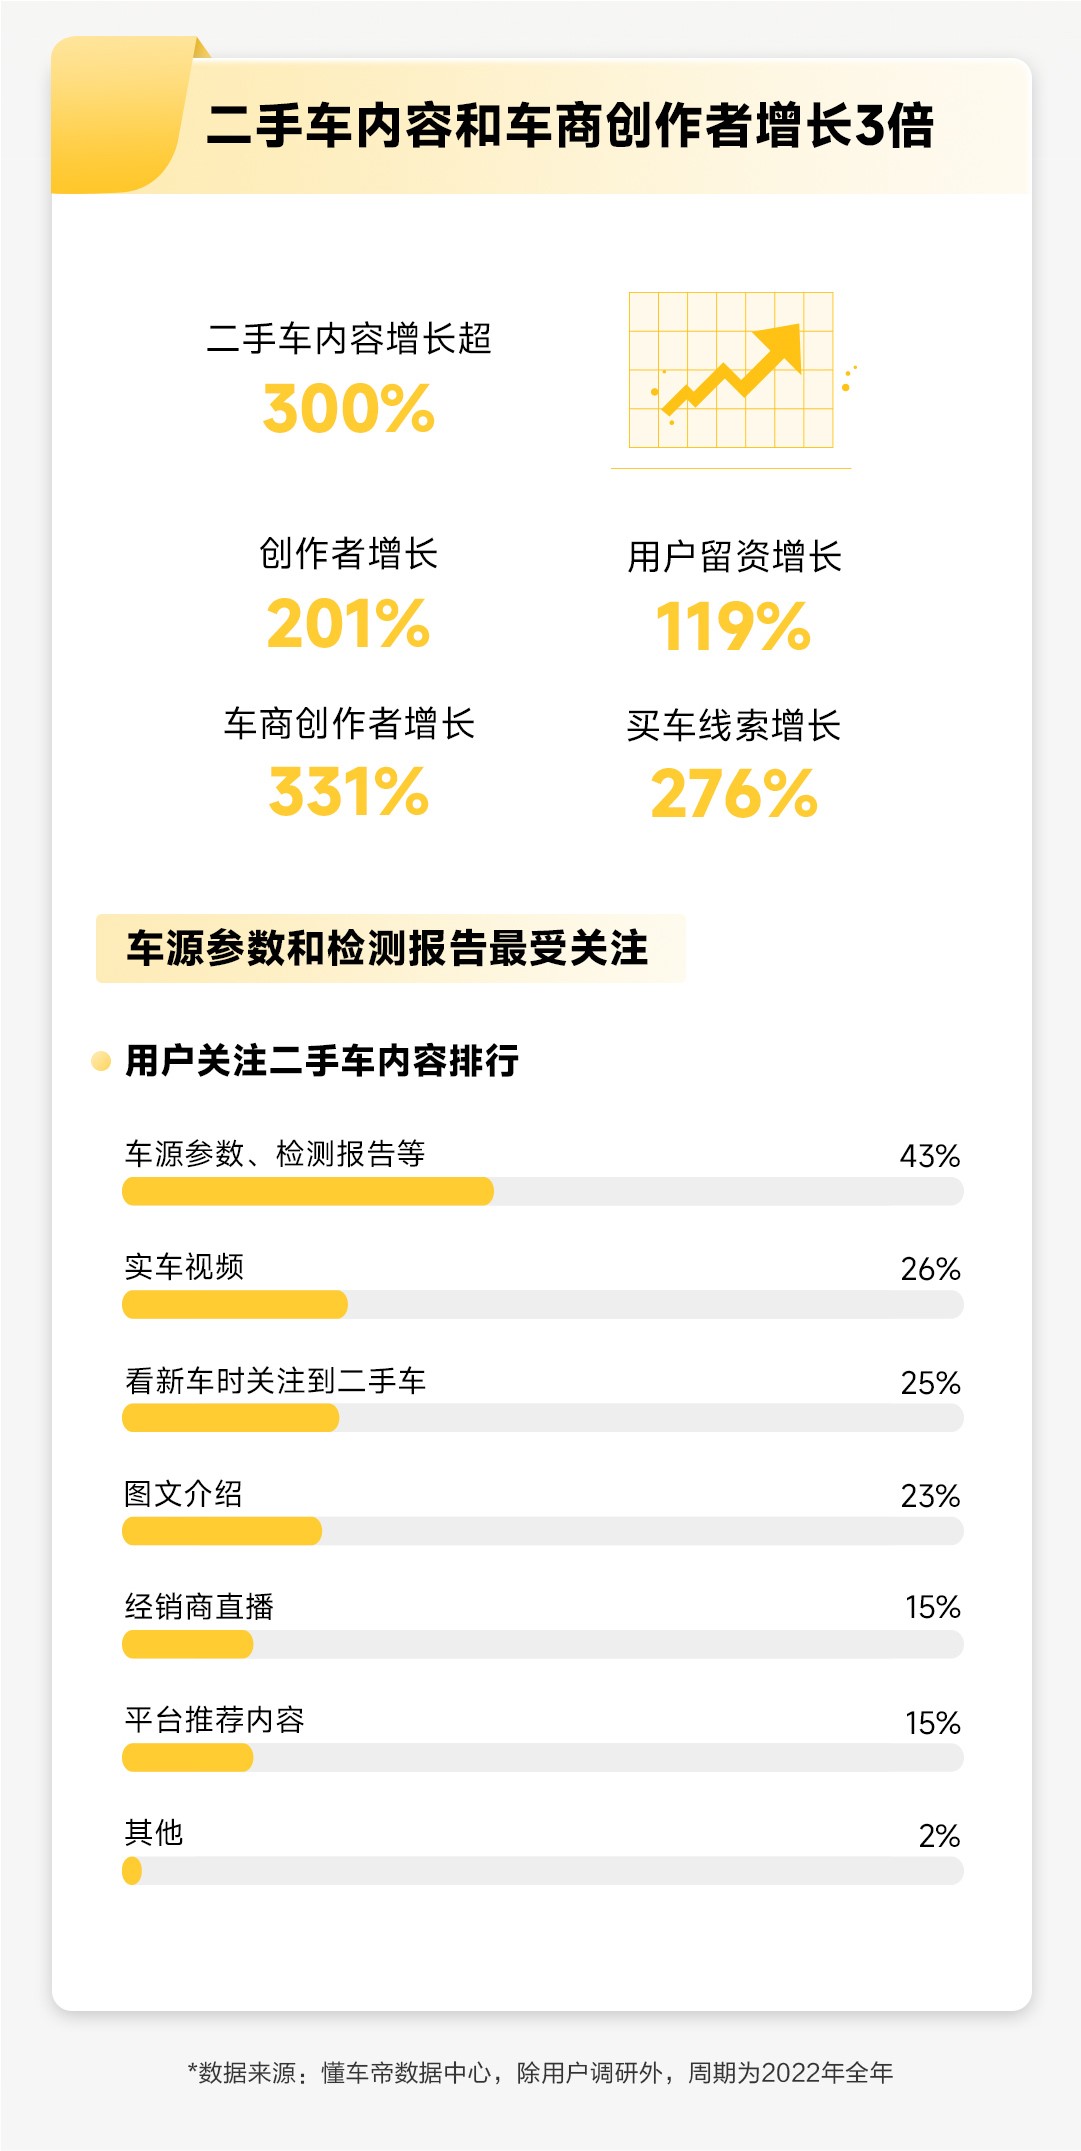Click the 实车视频 progress bar
1081x2151 pixels.
click(542, 1304)
